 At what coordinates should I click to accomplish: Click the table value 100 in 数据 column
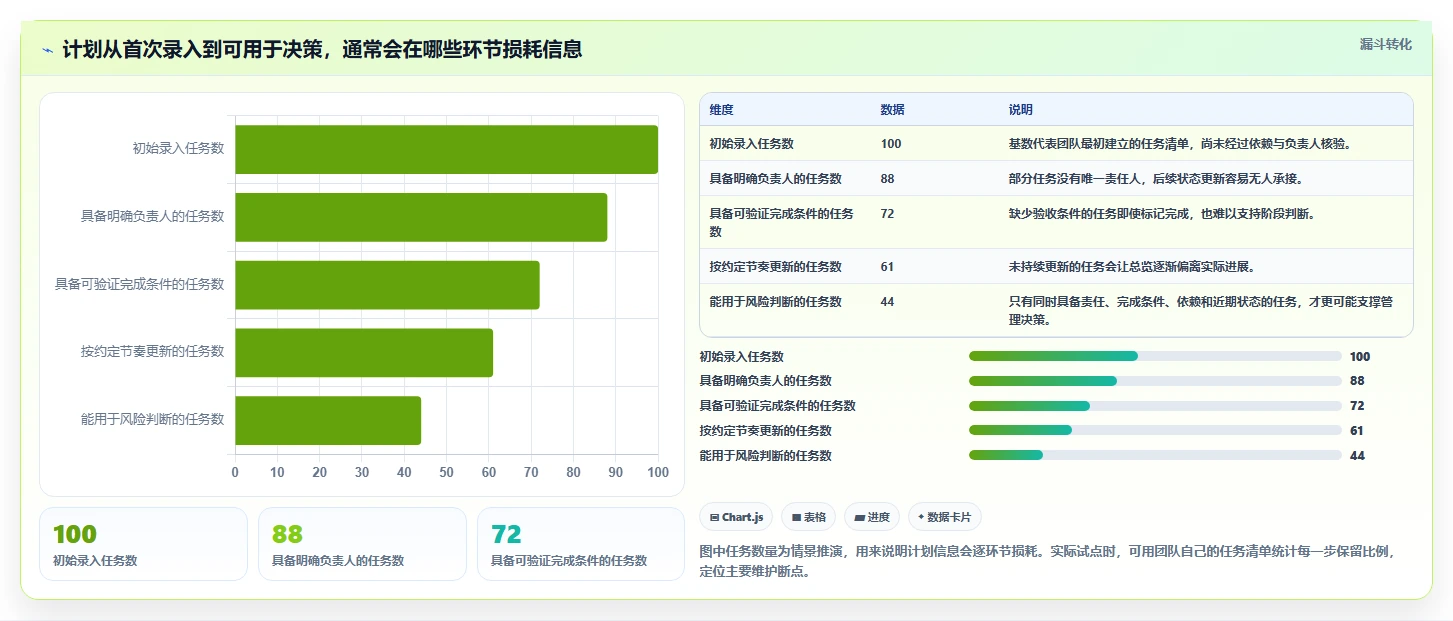click(x=891, y=144)
